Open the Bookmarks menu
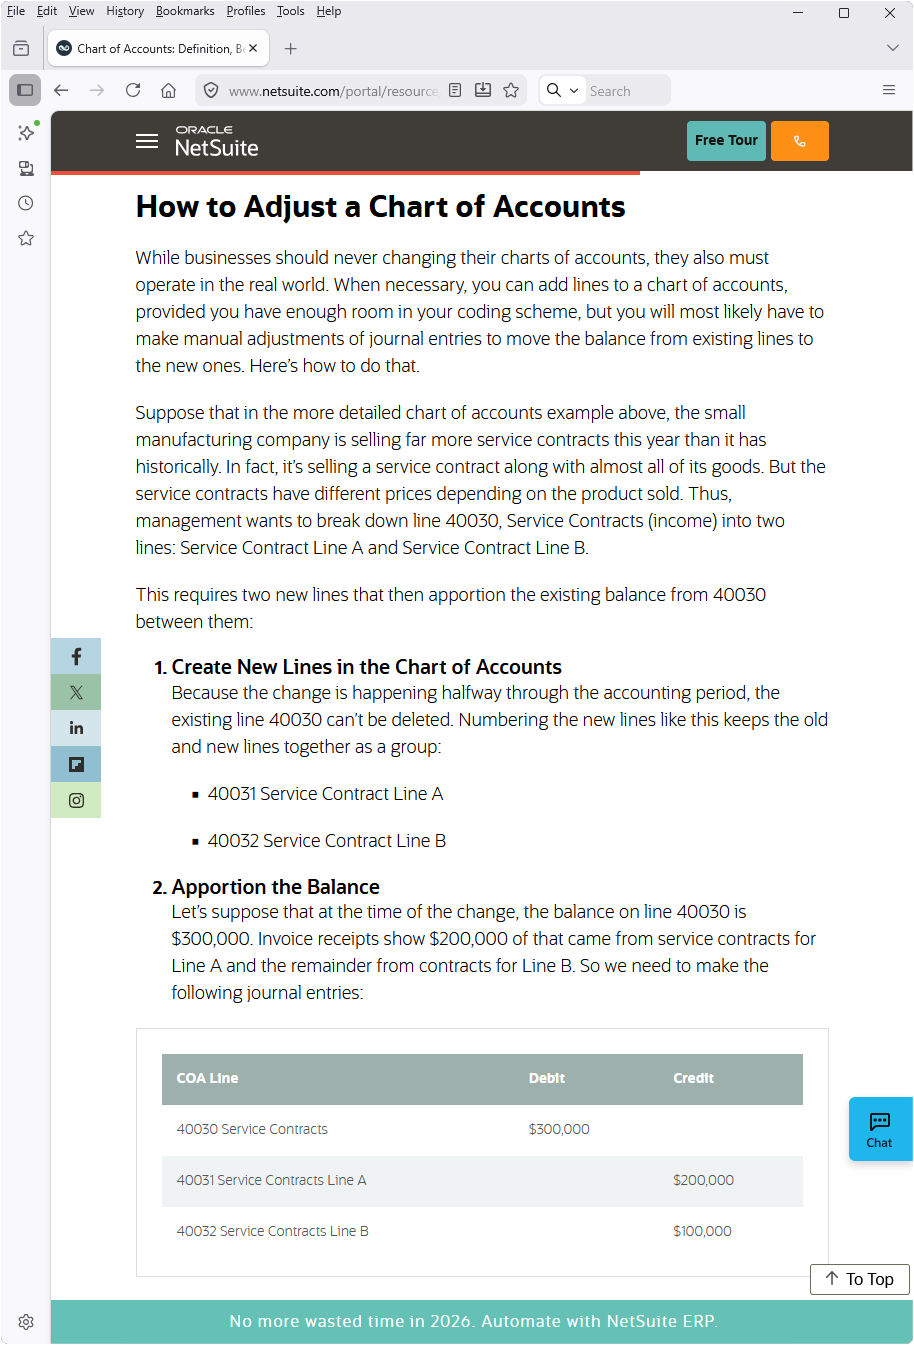914x1345 pixels. tap(185, 11)
